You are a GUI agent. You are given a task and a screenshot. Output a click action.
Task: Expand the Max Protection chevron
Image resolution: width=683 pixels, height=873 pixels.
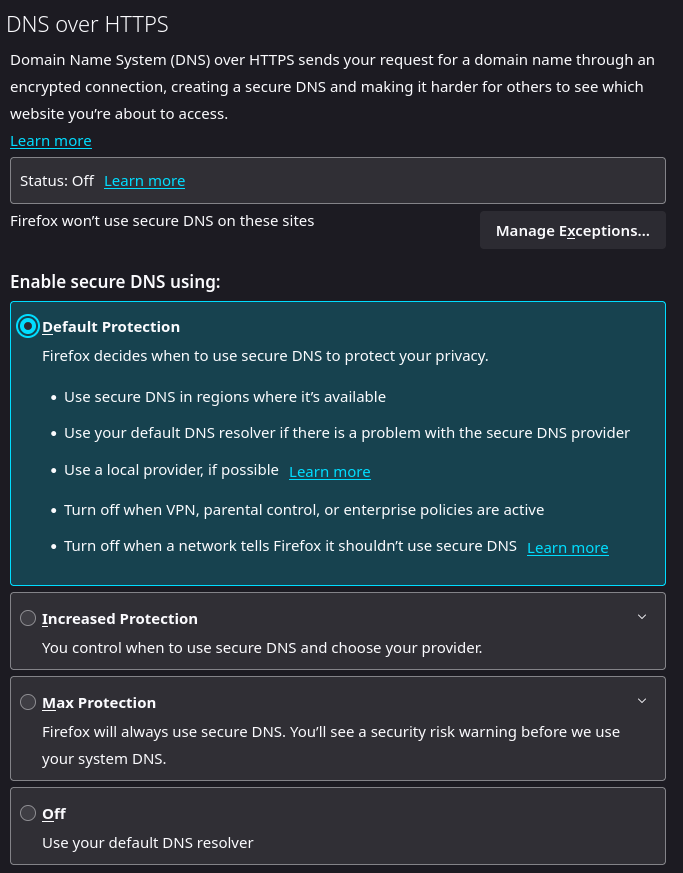[x=642, y=701]
